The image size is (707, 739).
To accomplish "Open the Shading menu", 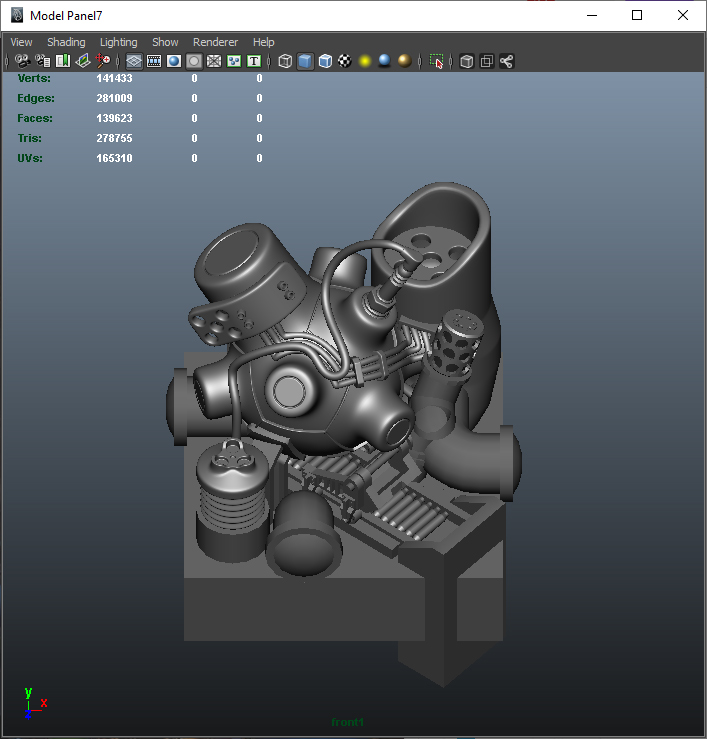I will 66,42.
